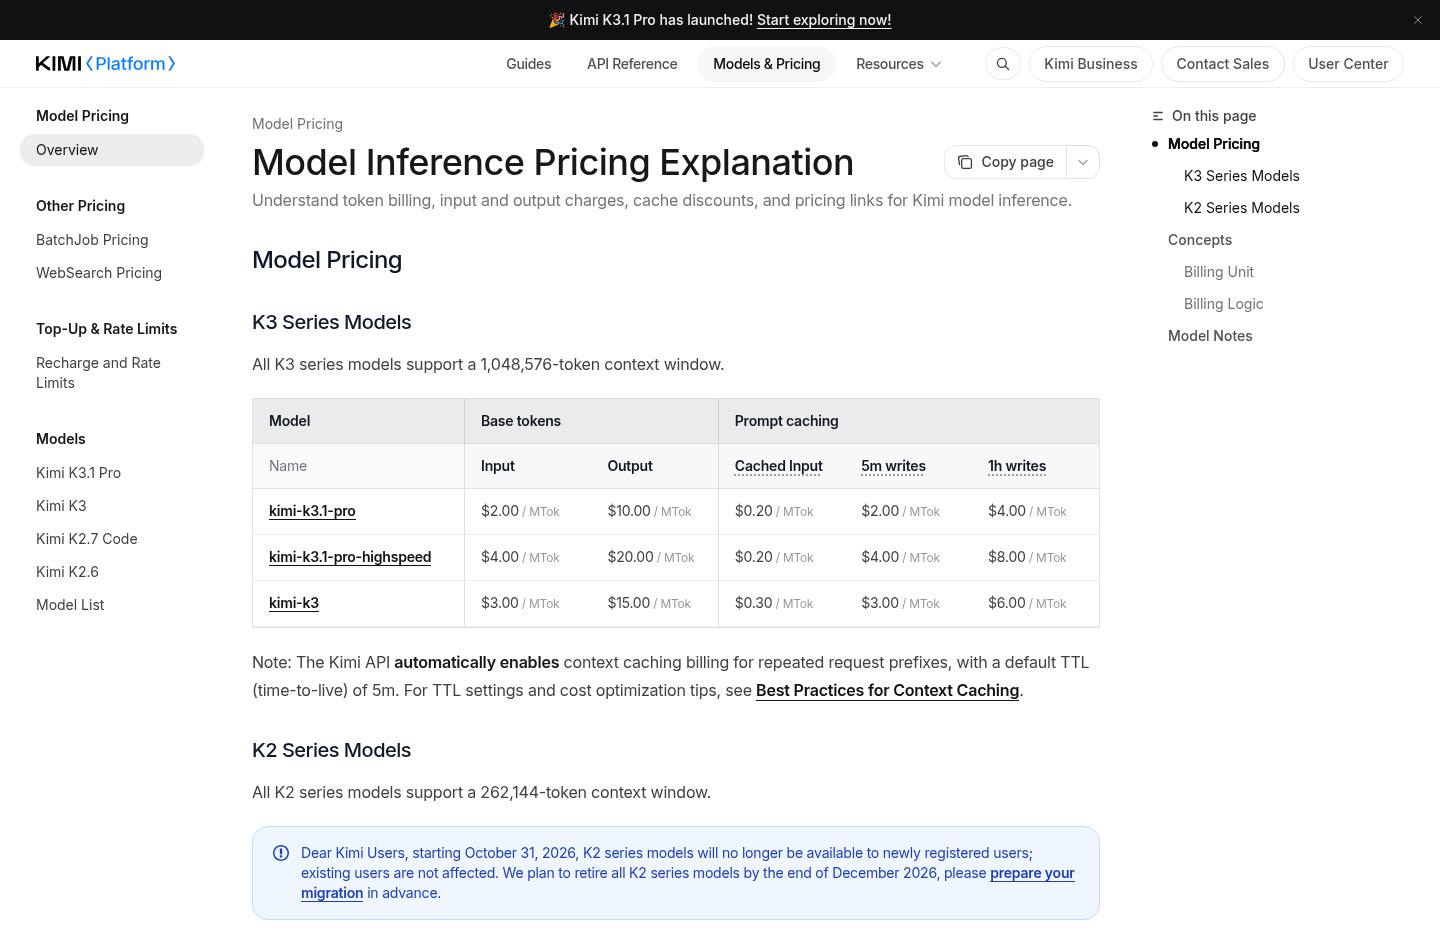This screenshot has width=1440, height=930.
Task: Open the kimi-k3.1-pro model link
Action: tap(312, 511)
